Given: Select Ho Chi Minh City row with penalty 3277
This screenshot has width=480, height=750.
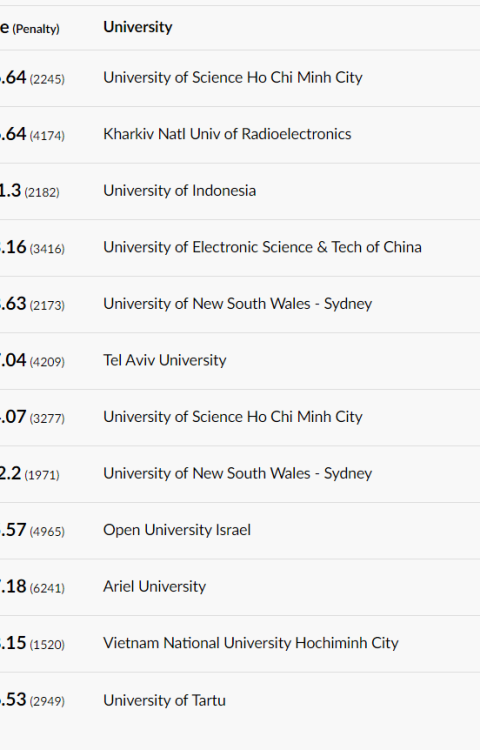Looking at the screenshot, I should tap(240, 417).
